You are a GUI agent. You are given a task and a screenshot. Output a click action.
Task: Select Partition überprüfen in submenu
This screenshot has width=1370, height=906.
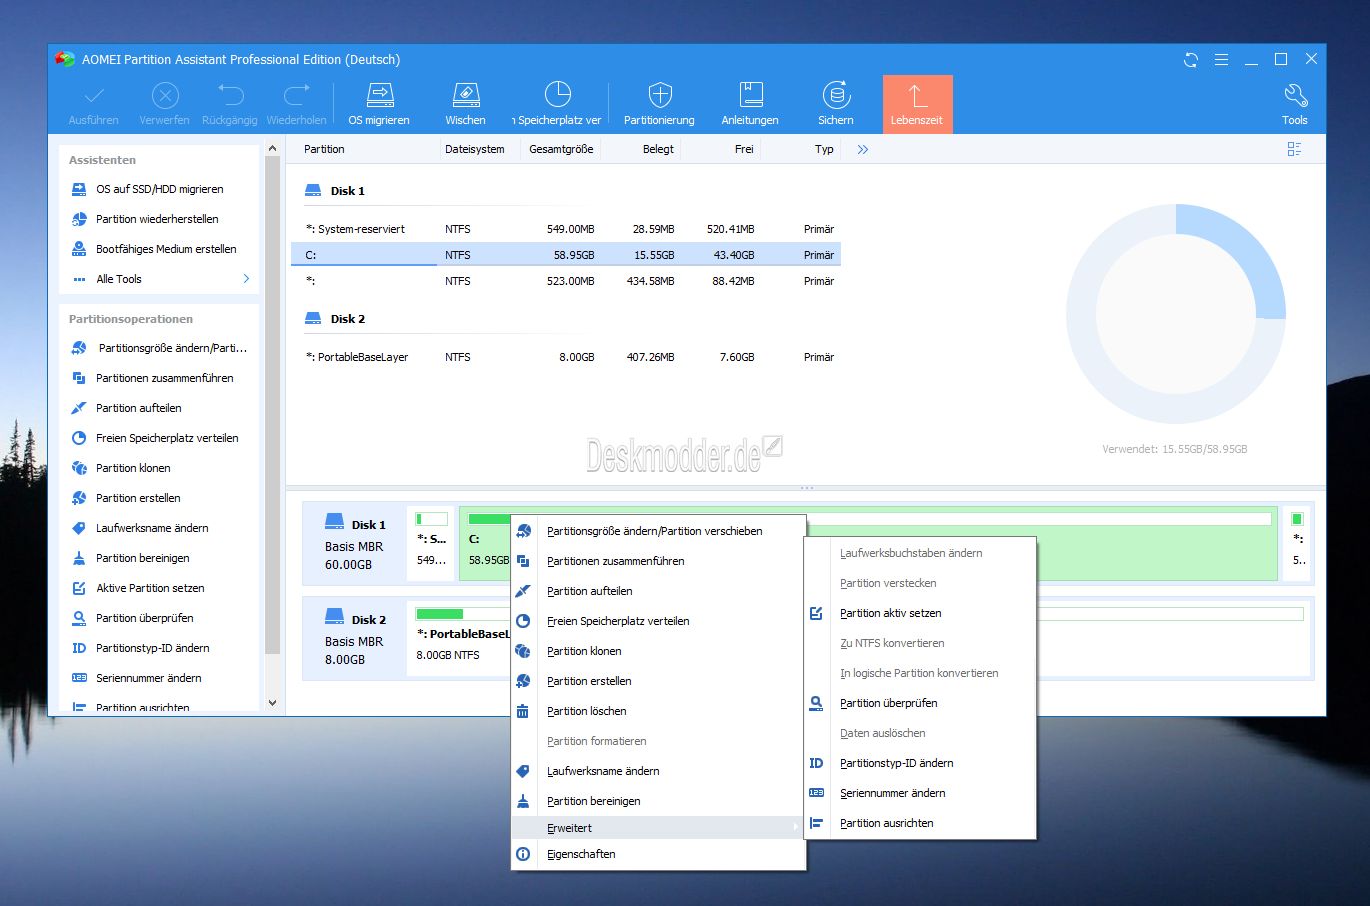(x=920, y=703)
